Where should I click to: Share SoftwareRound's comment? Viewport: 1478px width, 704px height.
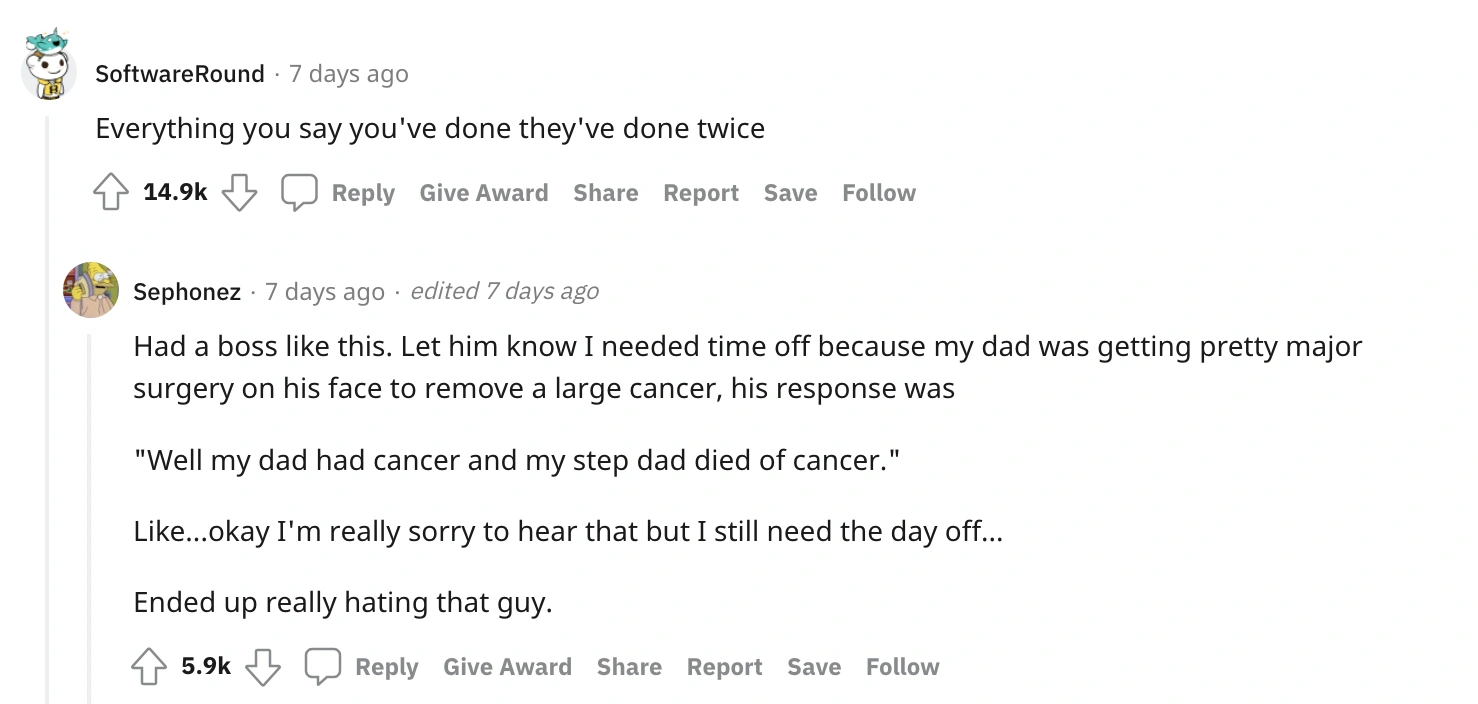(605, 193)
